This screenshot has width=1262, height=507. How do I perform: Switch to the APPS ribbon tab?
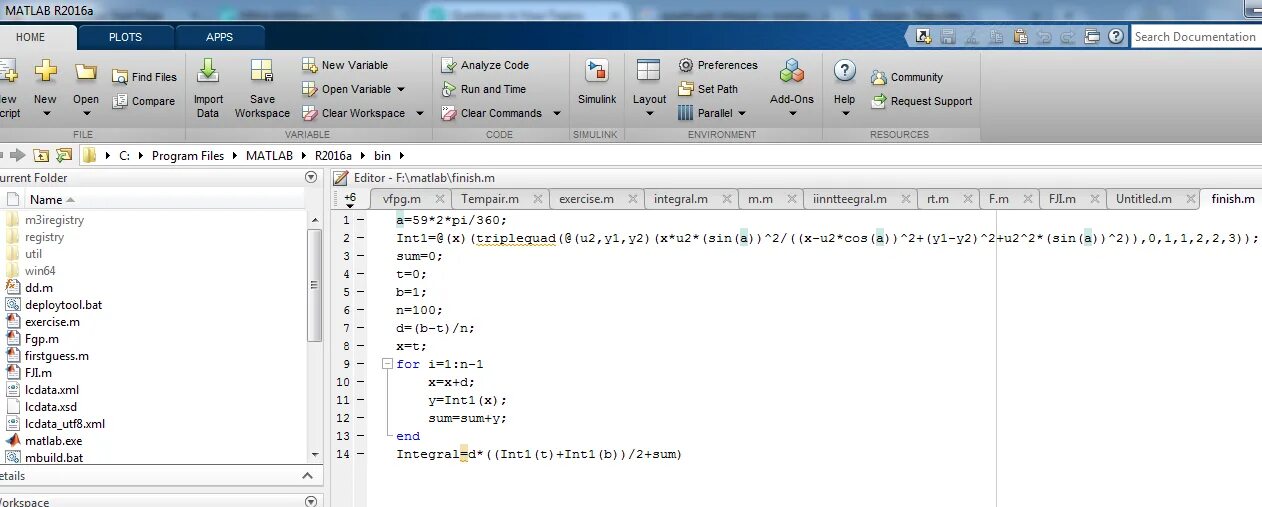point(219,37)
